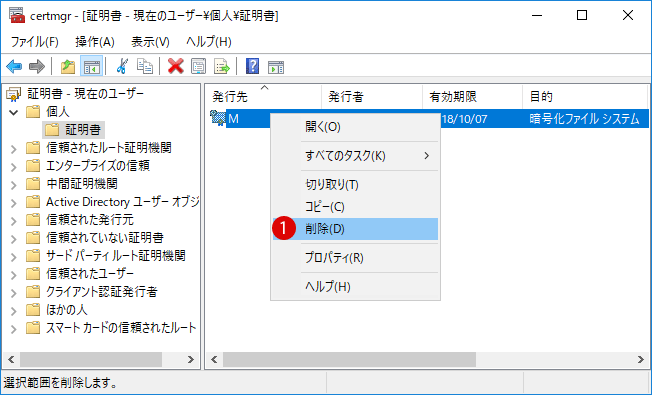This screenshot has height=395, width=652.
Task: Go up one level with folder icon
Action: (x=68, y=67)
